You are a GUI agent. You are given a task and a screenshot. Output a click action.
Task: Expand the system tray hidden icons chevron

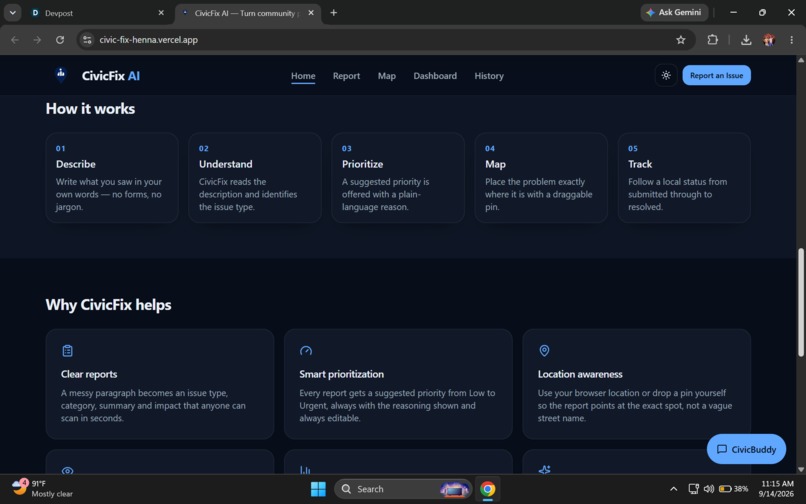click(x=673, y=489)
